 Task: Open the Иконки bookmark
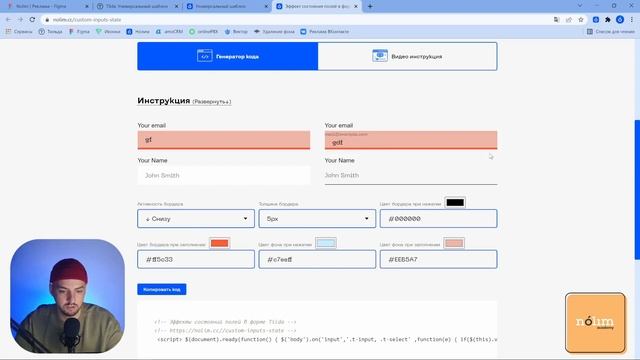click(108, 31)
